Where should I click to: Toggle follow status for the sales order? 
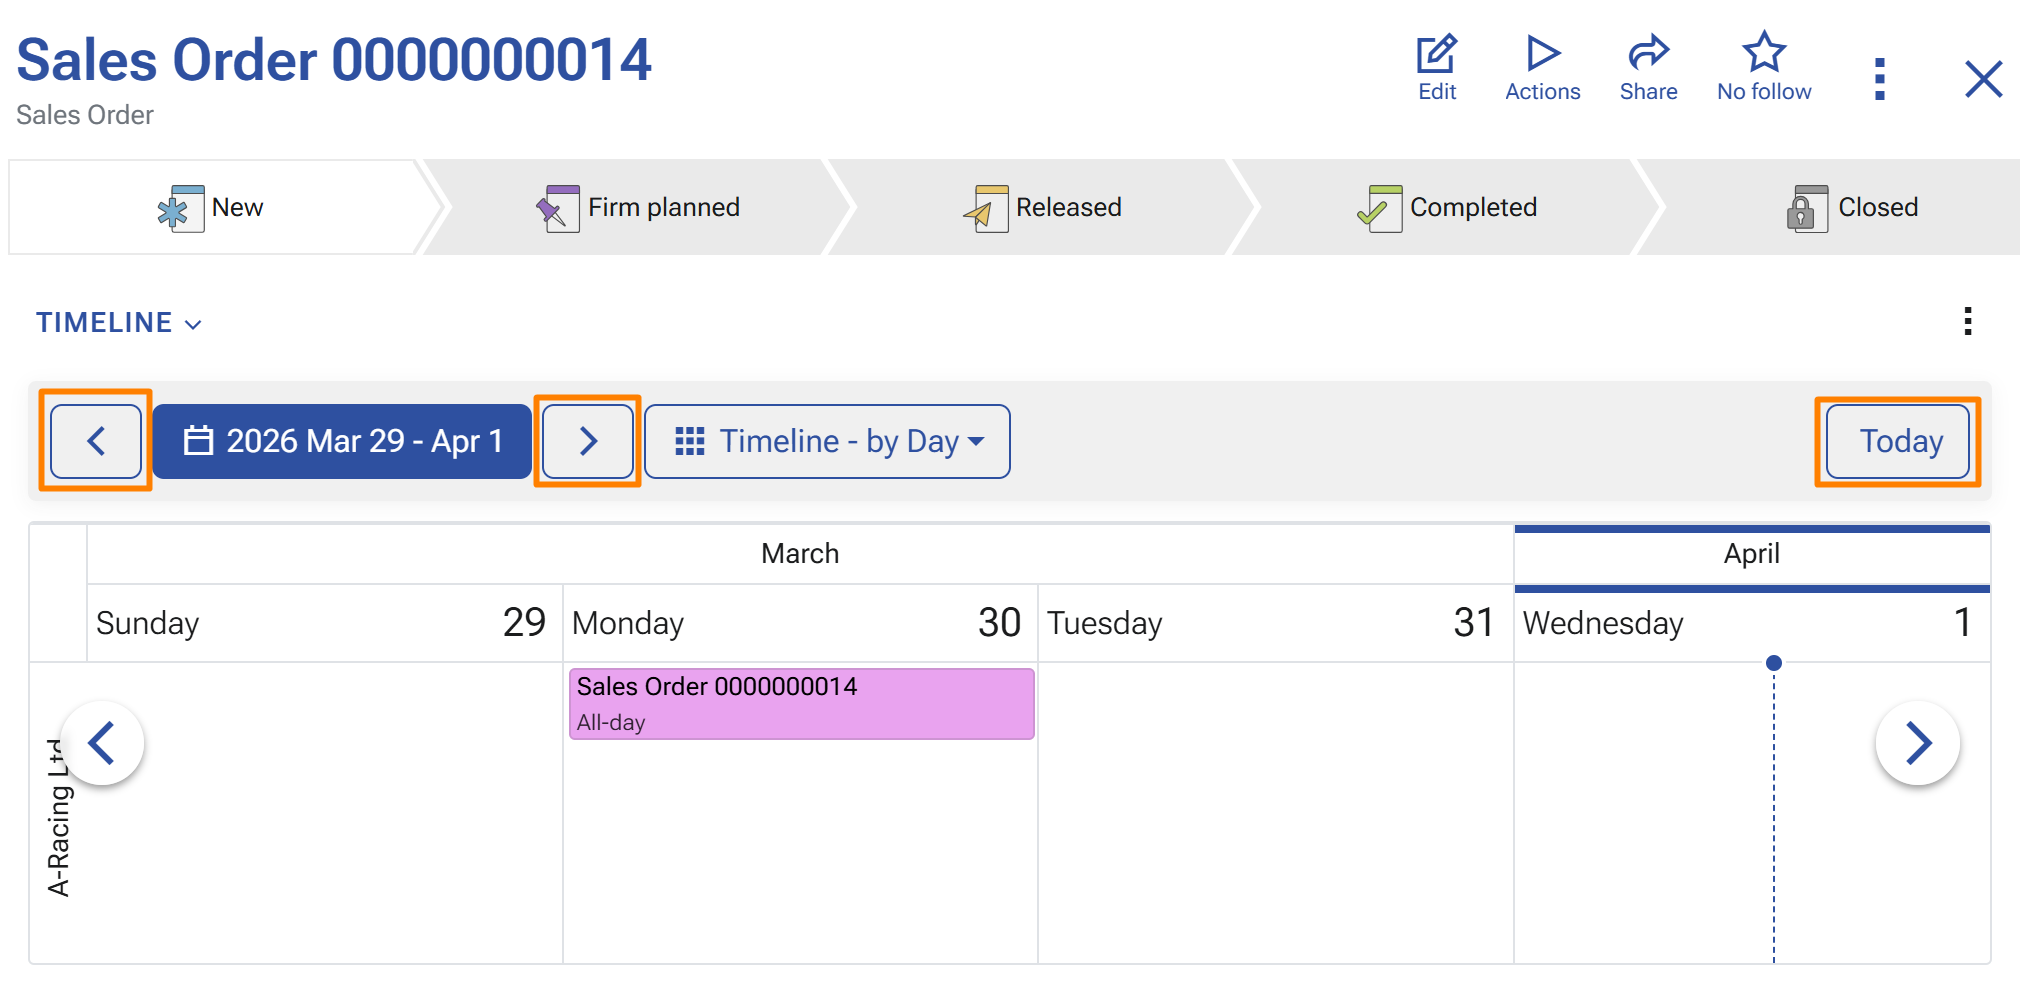click(1763, 65)
